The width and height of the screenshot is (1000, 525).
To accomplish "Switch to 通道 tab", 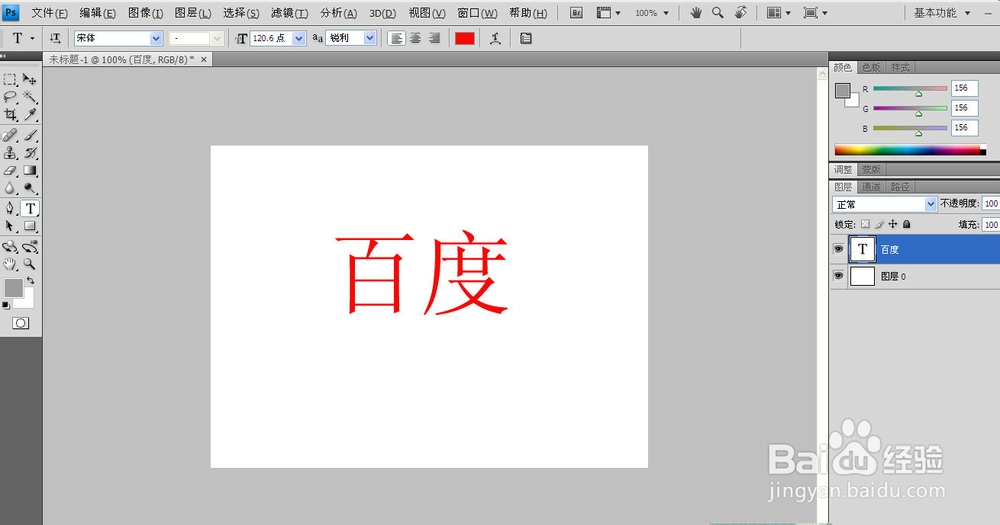I will point(871,187).
